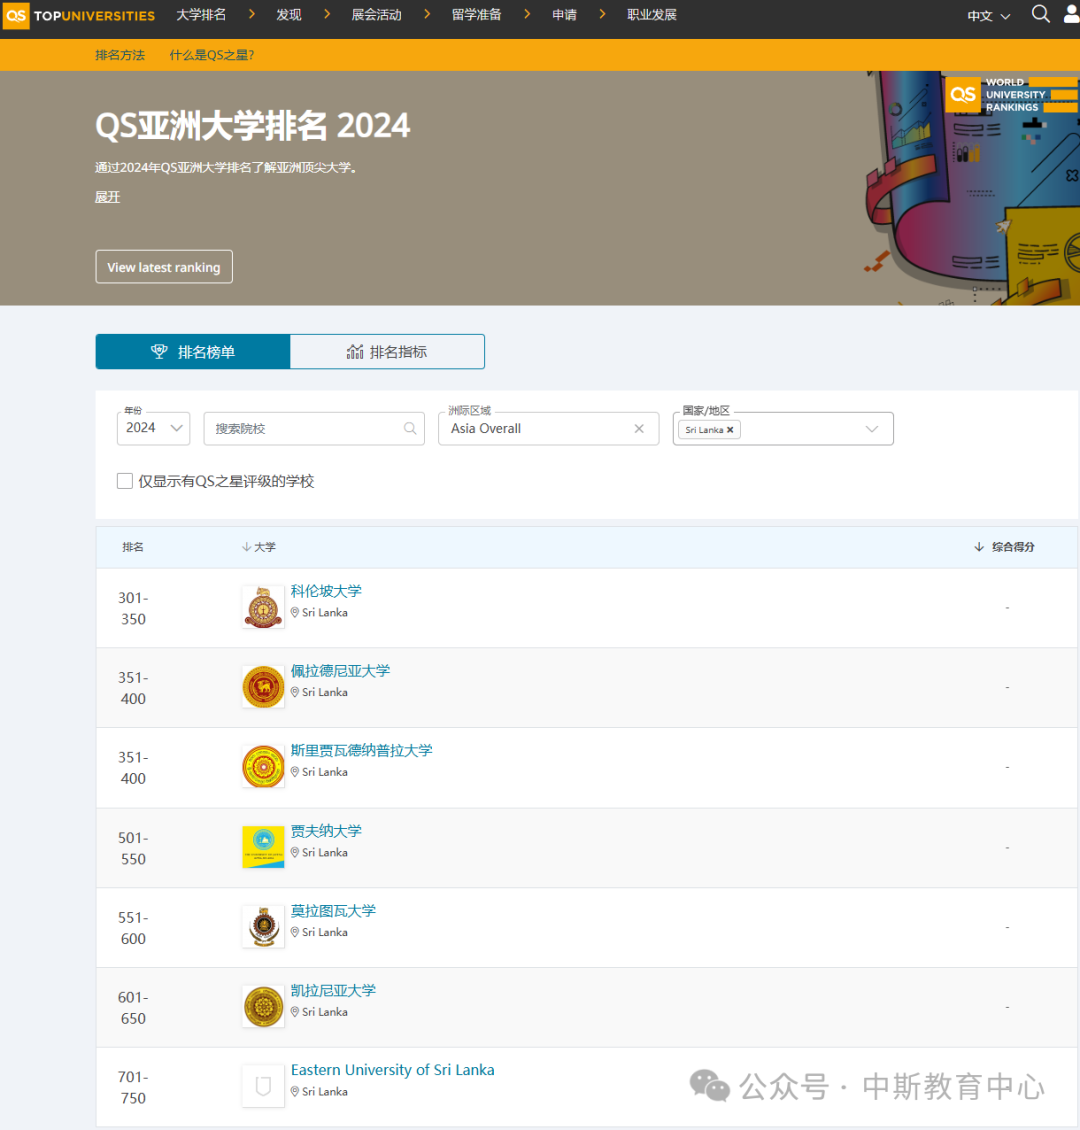The height and width of the screenshot is (1130, 1080).
Task: Click the View latest ranking button
Action: coord(164,267)
